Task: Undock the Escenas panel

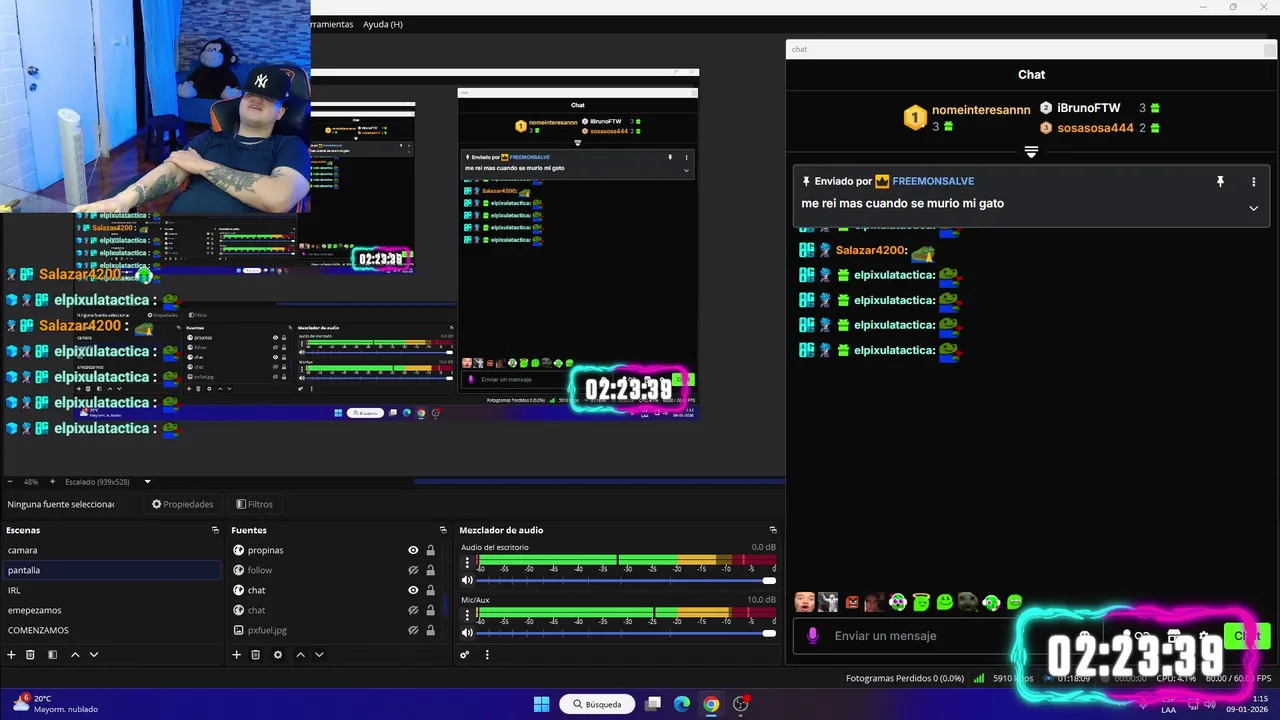Action: point(215,530)
